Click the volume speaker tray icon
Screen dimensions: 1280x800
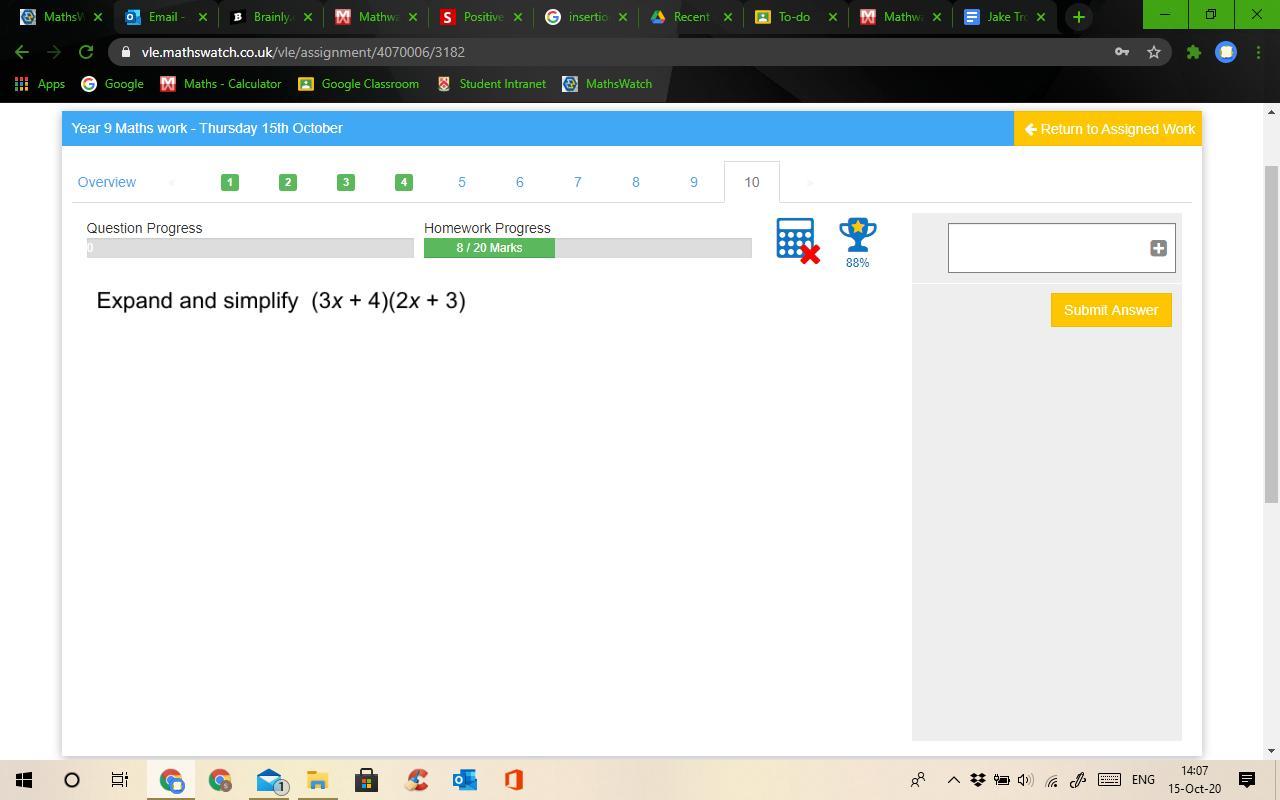click(1025, 780)
